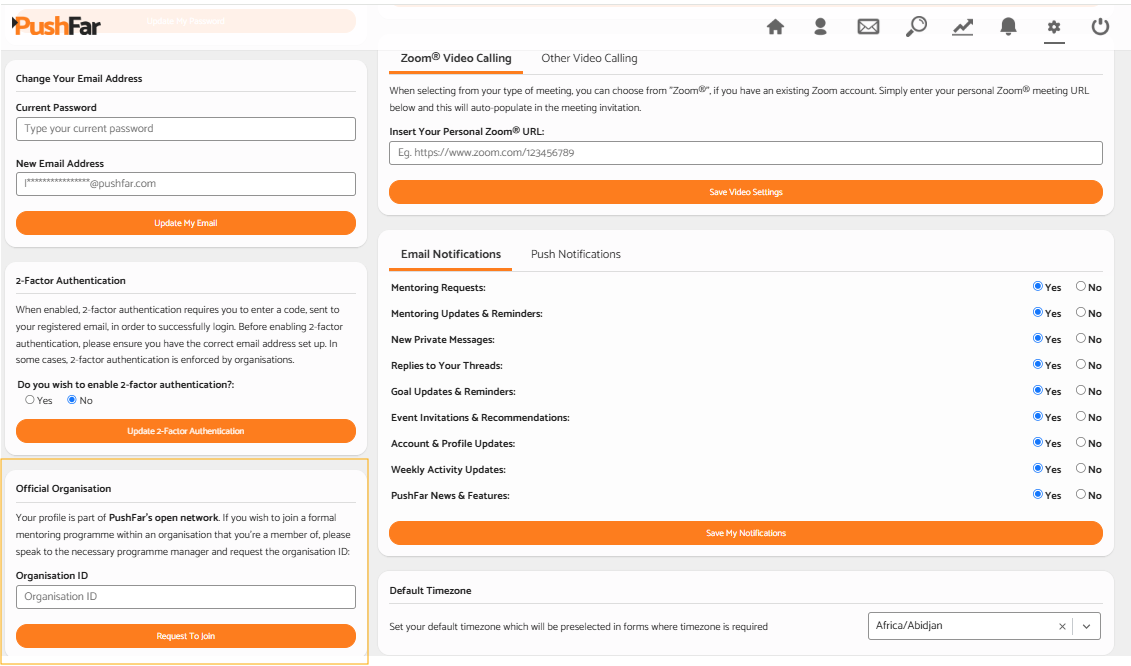Choose Yes for Account & Profile Updates

(x=1037, y=442)
